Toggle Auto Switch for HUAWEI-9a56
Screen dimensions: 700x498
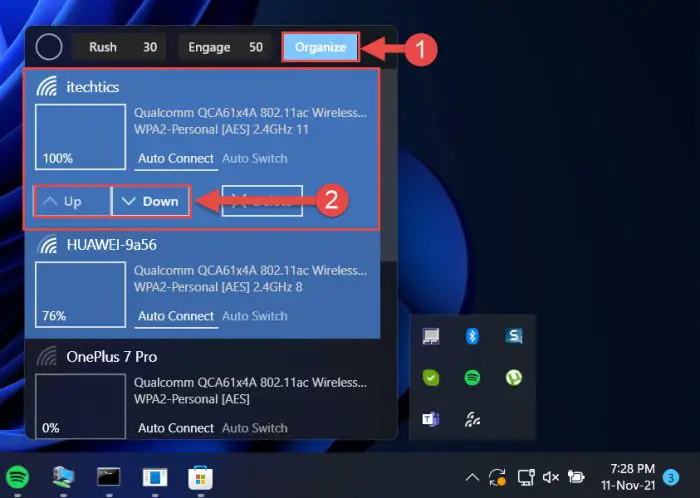click(254, 316)
